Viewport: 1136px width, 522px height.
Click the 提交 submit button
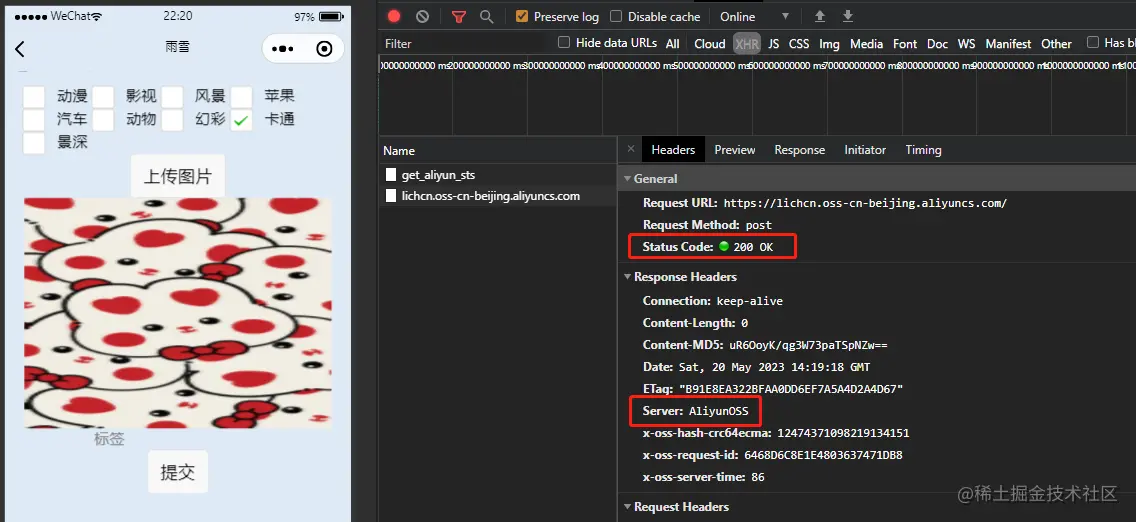(178, 472)
